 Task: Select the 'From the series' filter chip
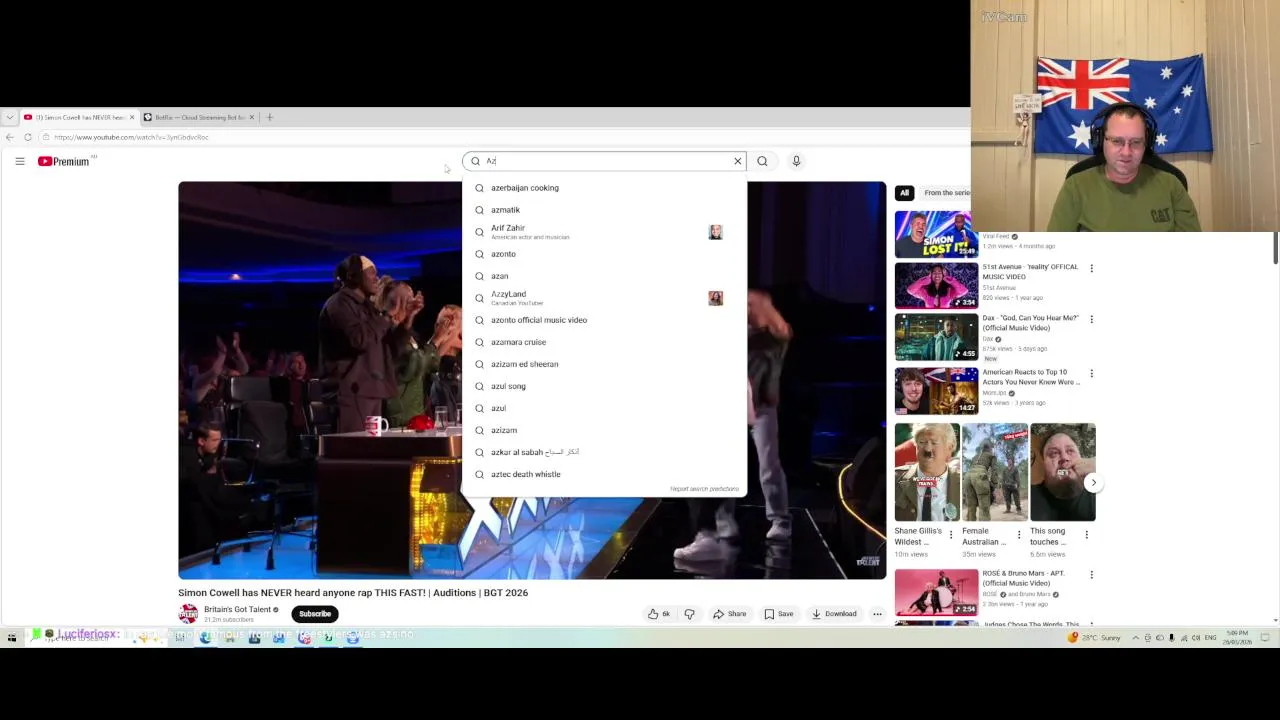[x=946, y=193]
